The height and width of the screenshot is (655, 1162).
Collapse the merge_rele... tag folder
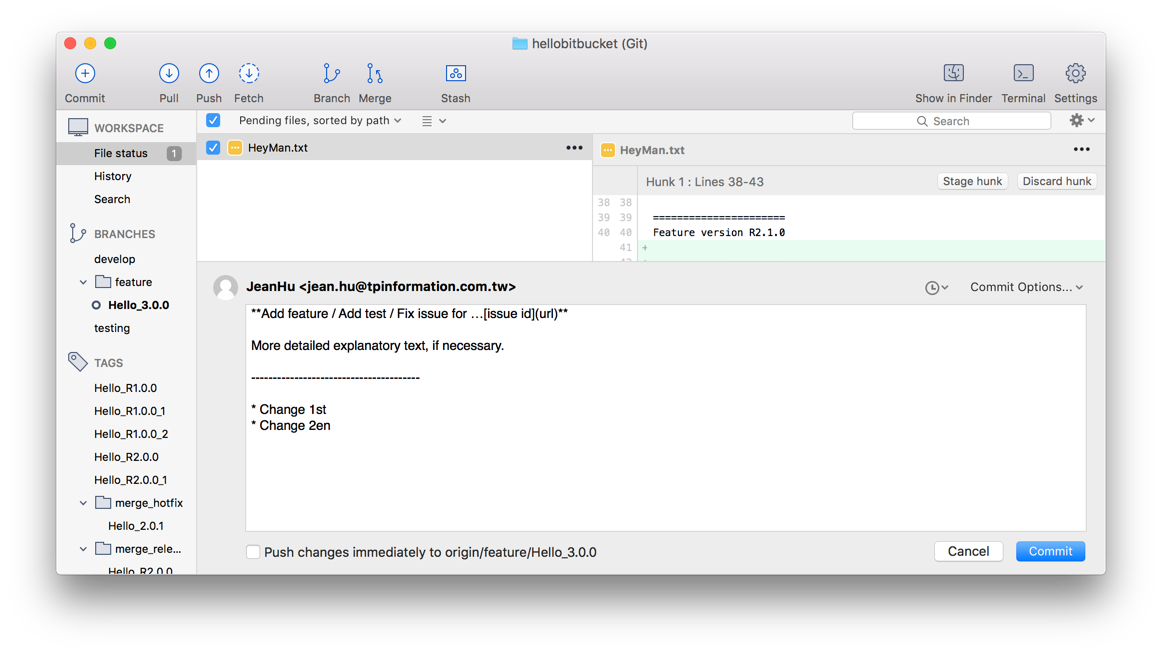[x=83, y=549]
